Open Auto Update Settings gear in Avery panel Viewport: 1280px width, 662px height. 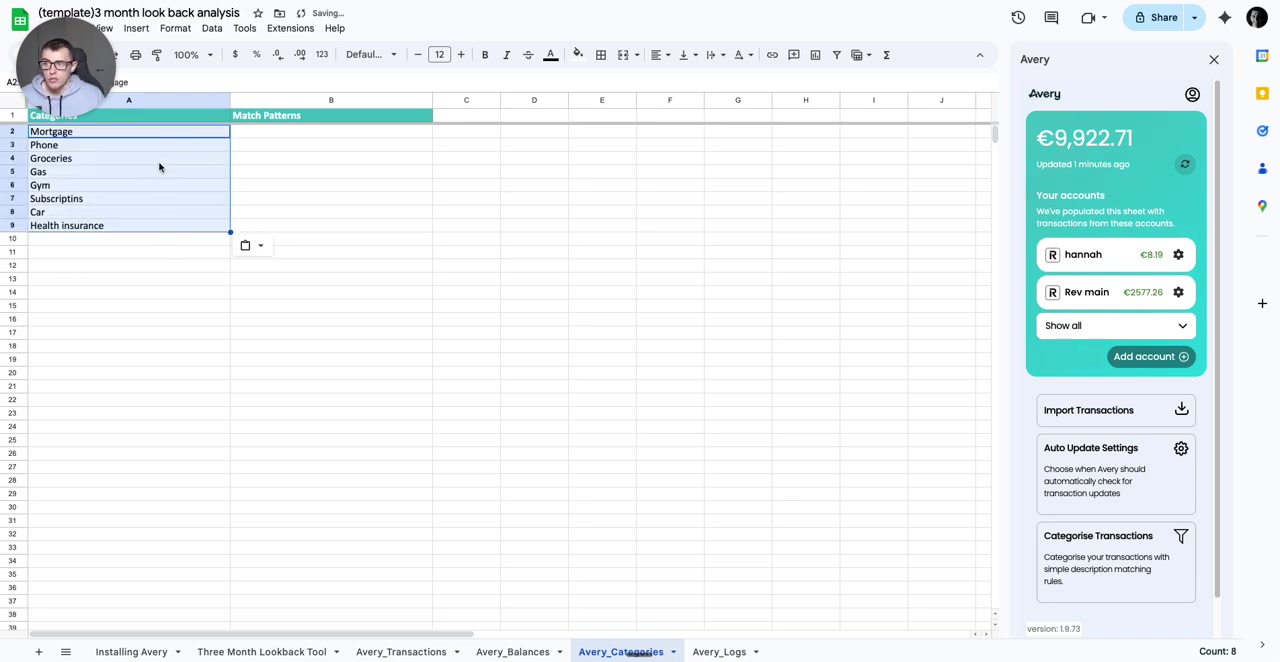[1181, 448]
